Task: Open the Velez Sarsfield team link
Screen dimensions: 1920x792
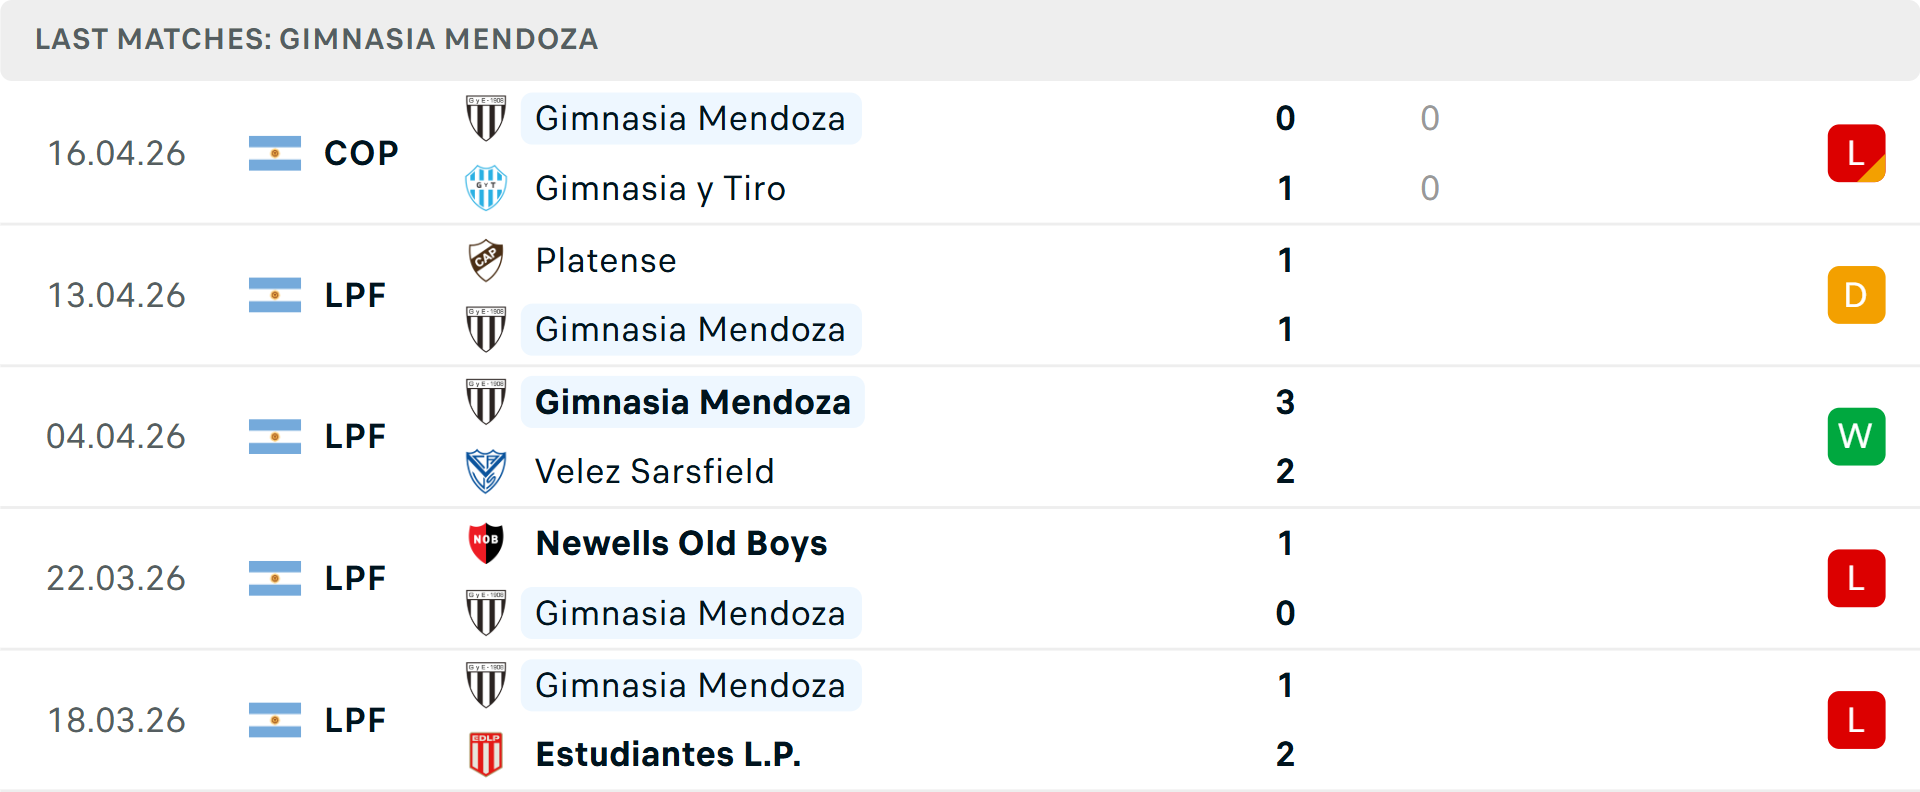Action: click(x=654, y=471)
